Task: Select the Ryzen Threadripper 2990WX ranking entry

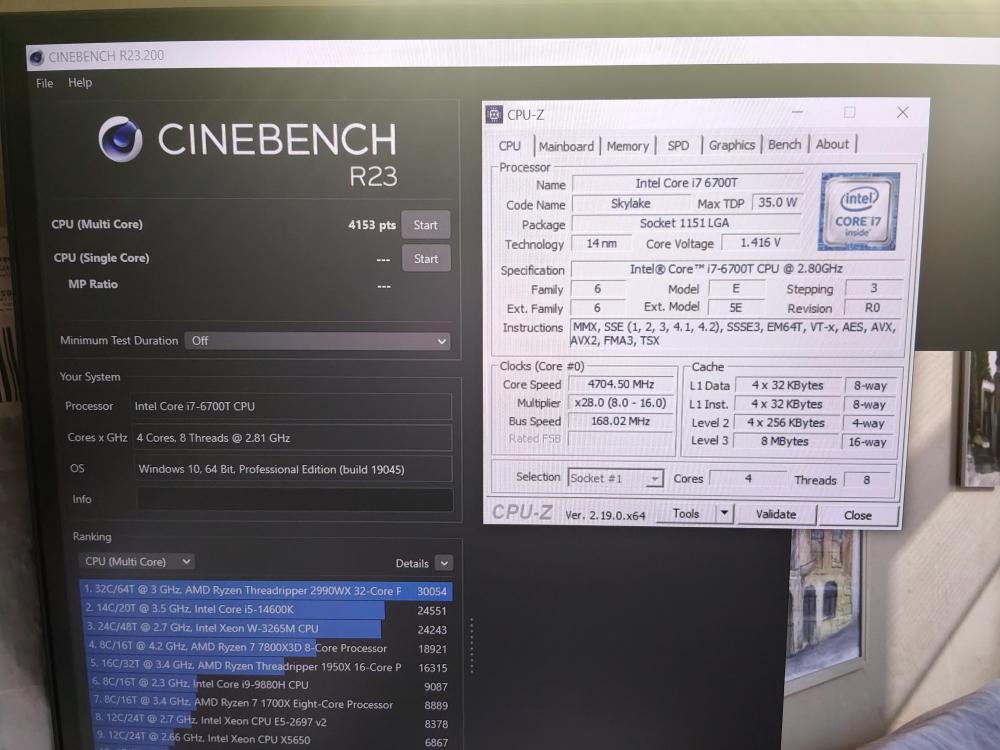Action: pos(266,591)
